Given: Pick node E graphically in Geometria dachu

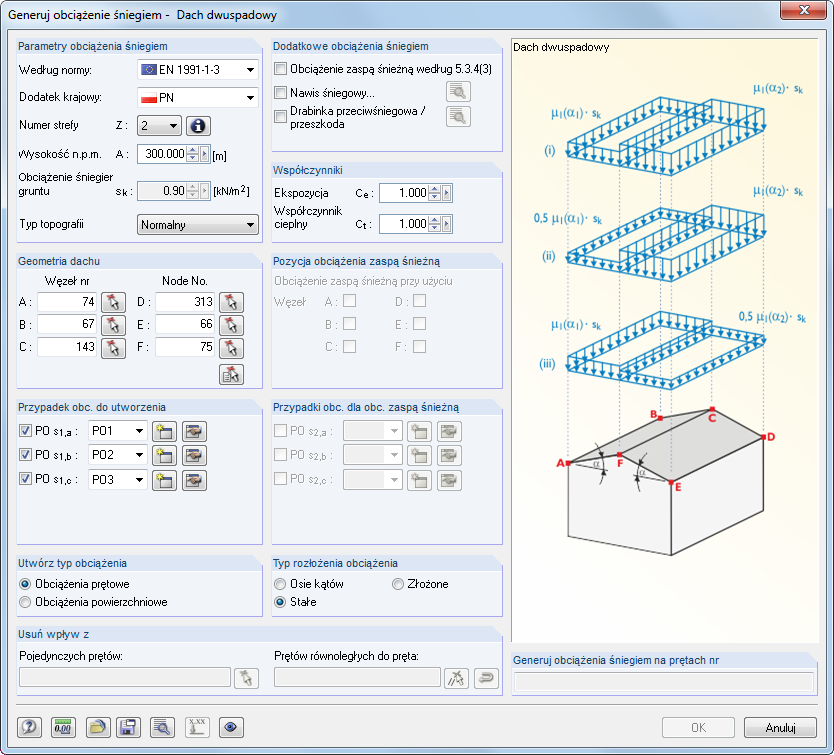Looking at the screenshot, I should coord(231,325).
